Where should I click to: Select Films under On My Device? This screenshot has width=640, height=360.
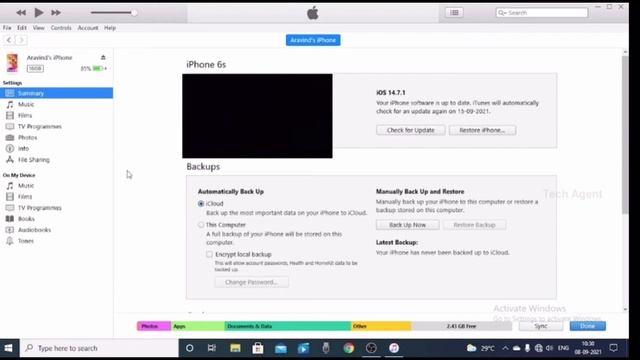(56, 197)
